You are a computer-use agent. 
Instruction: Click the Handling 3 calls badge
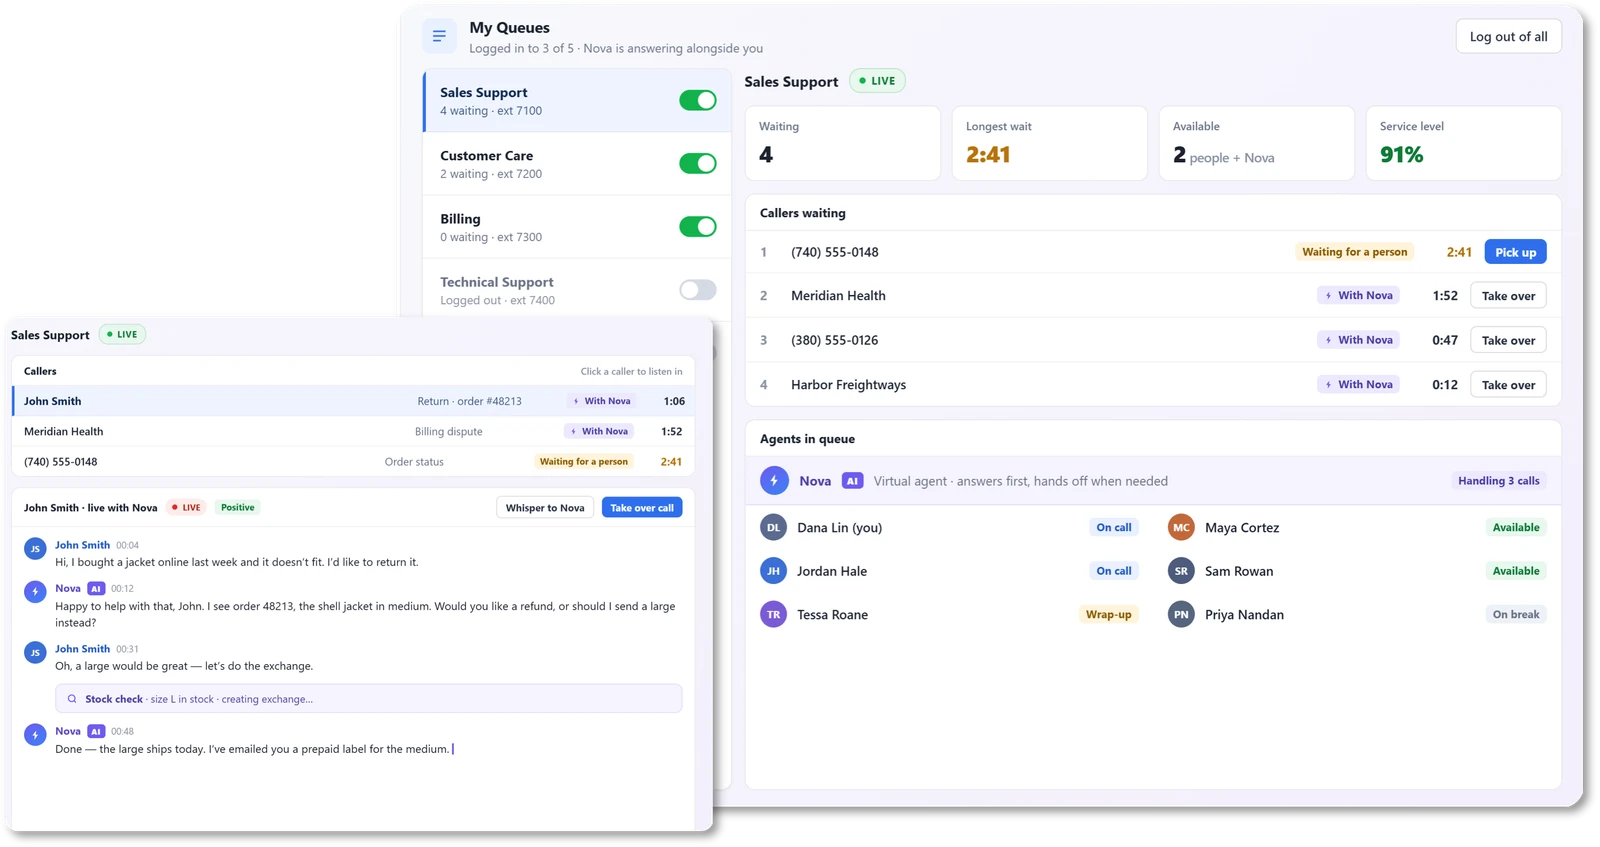(1498, 481)
